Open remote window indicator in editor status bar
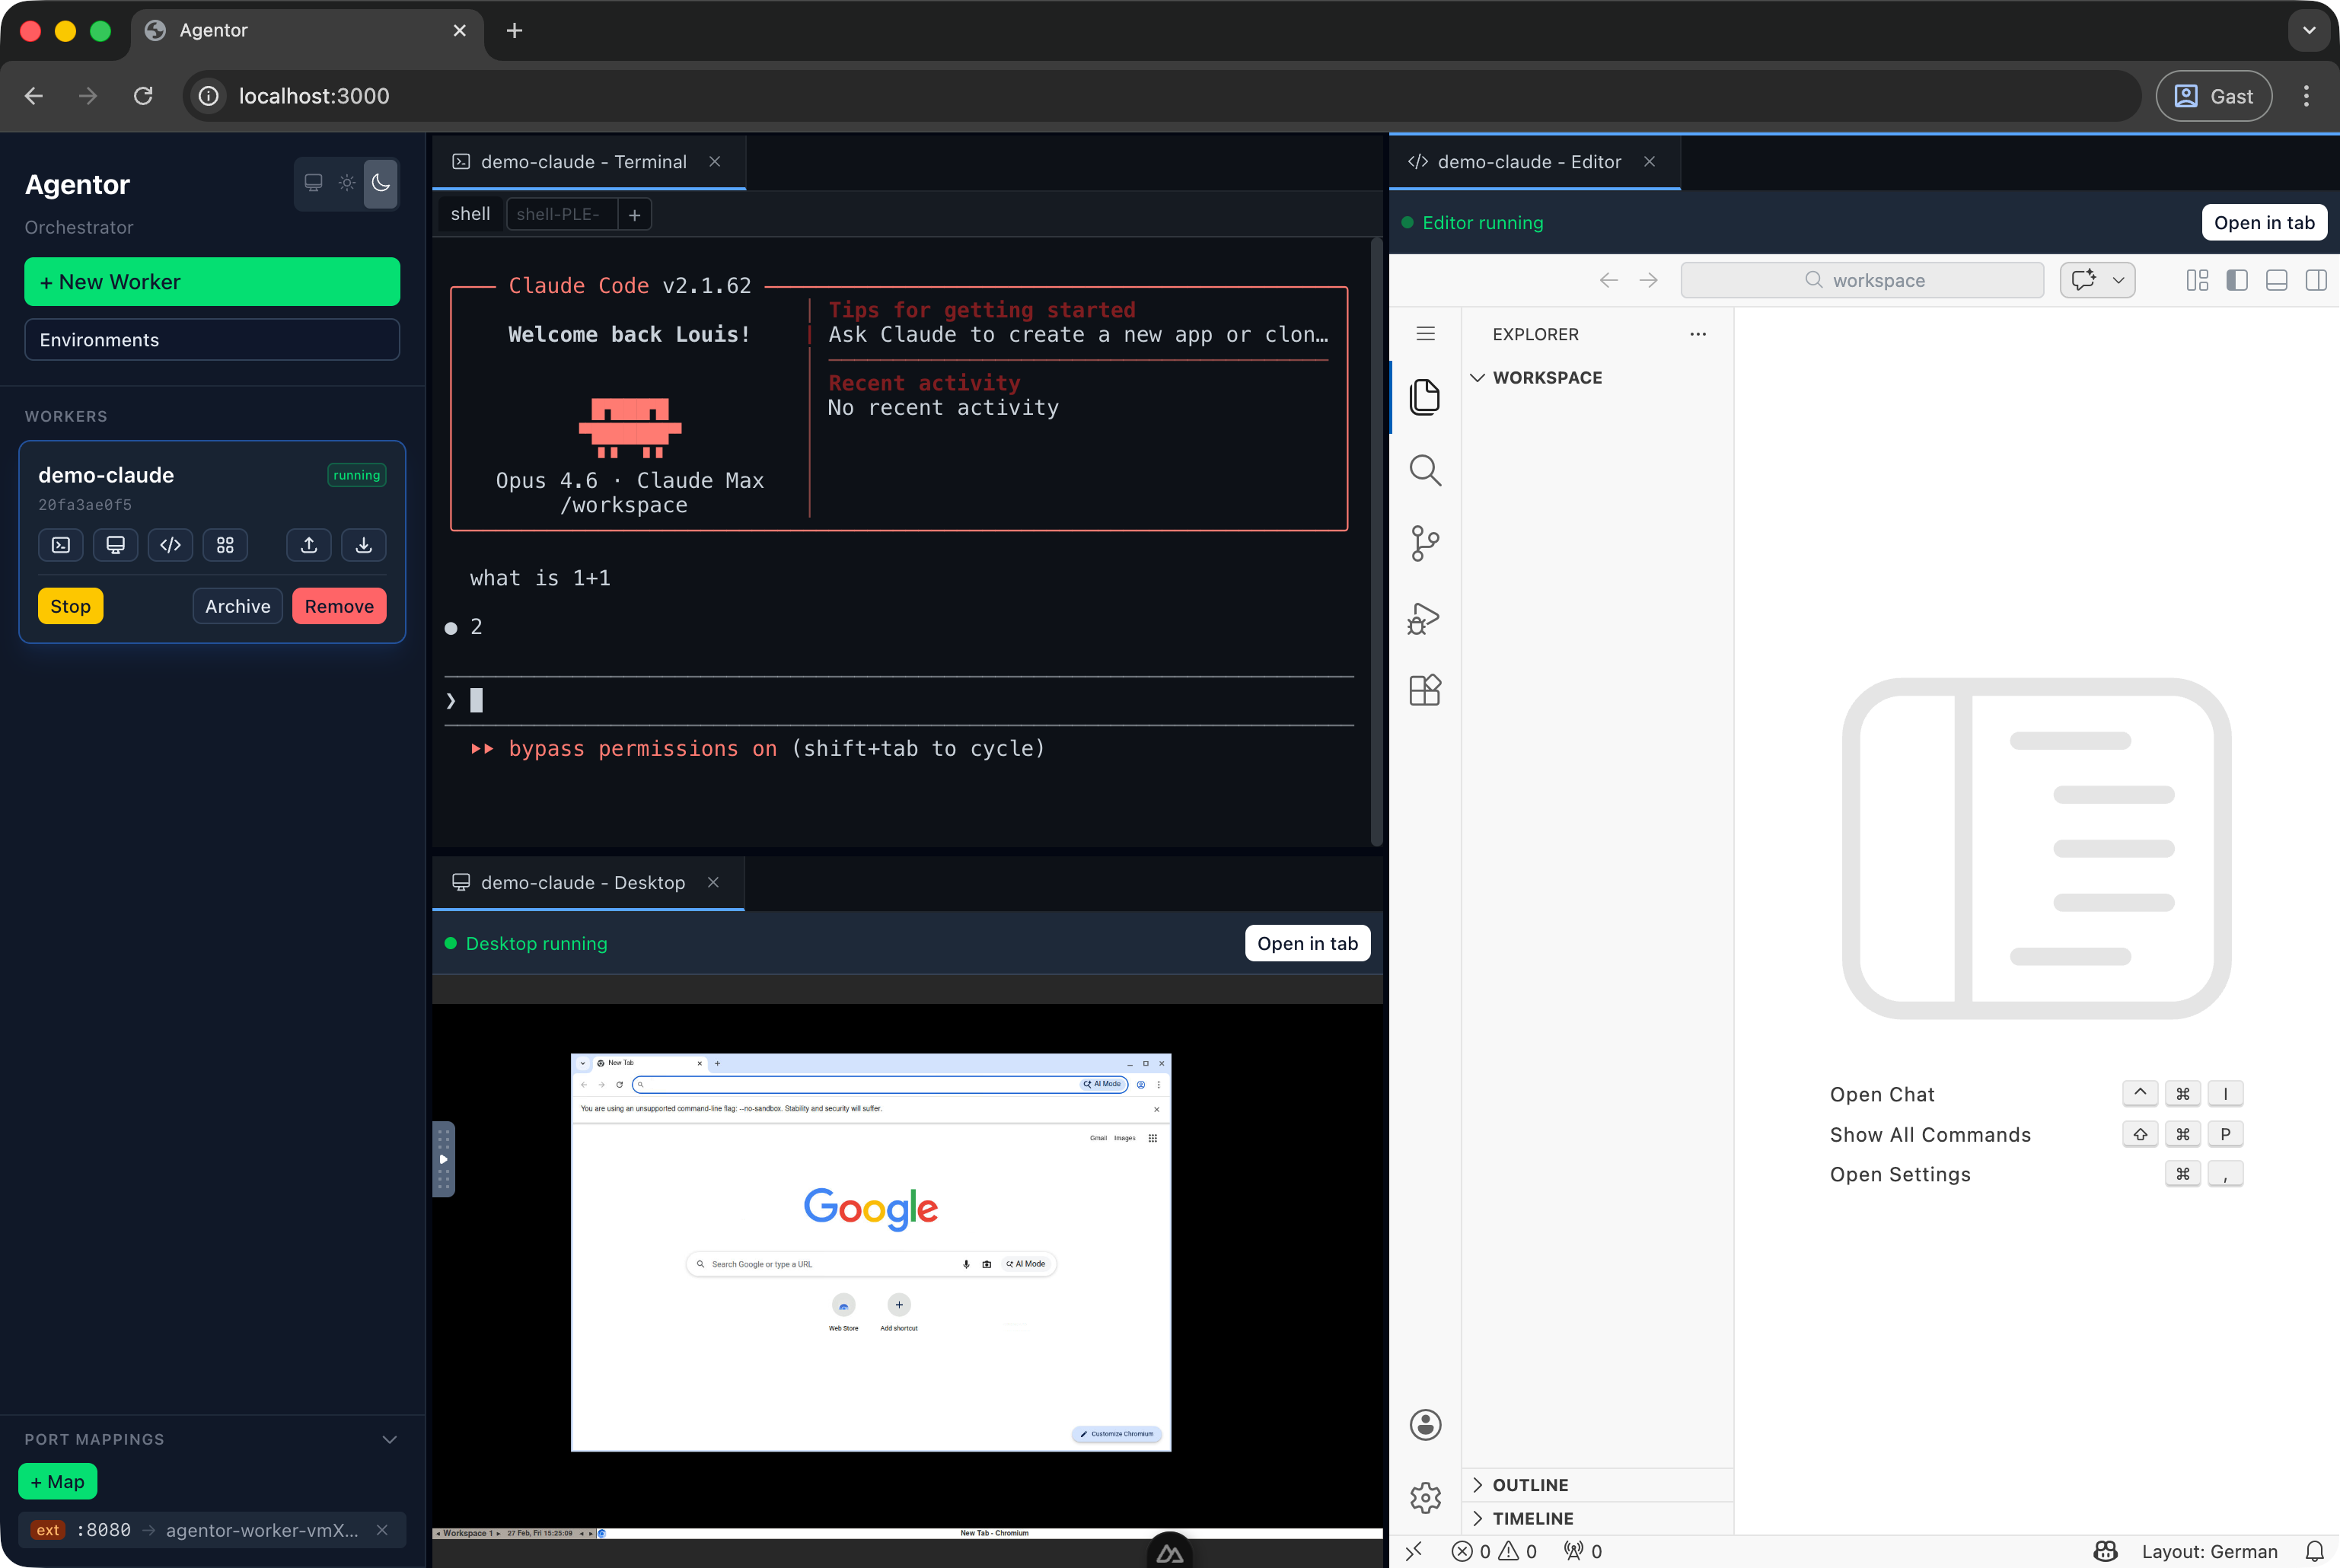 [x=1414, y=1551]
